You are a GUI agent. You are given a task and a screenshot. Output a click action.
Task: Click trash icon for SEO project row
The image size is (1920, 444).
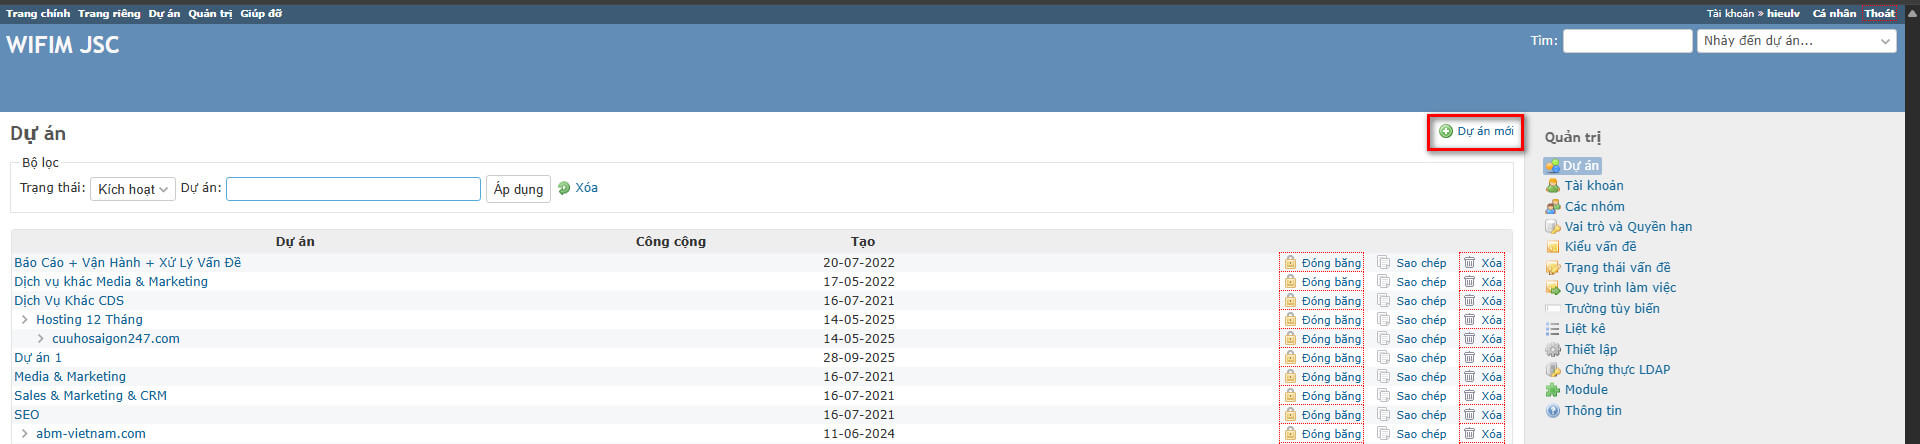click(x=1469, y=415)
